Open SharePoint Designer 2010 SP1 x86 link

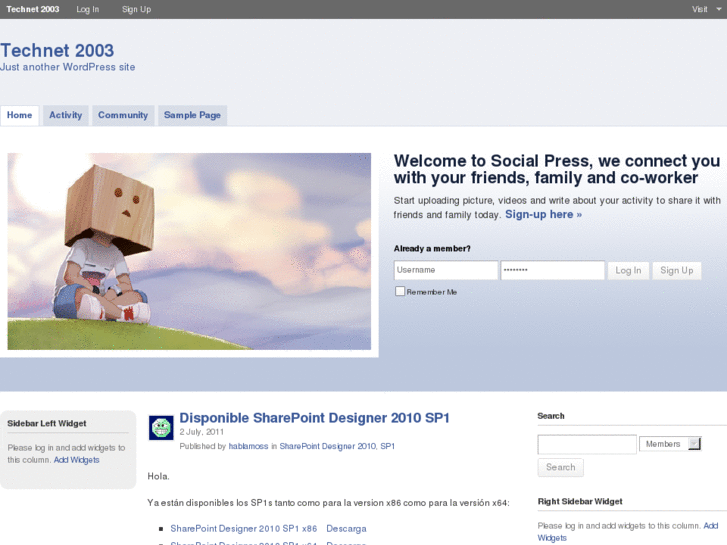pos(244,529)
